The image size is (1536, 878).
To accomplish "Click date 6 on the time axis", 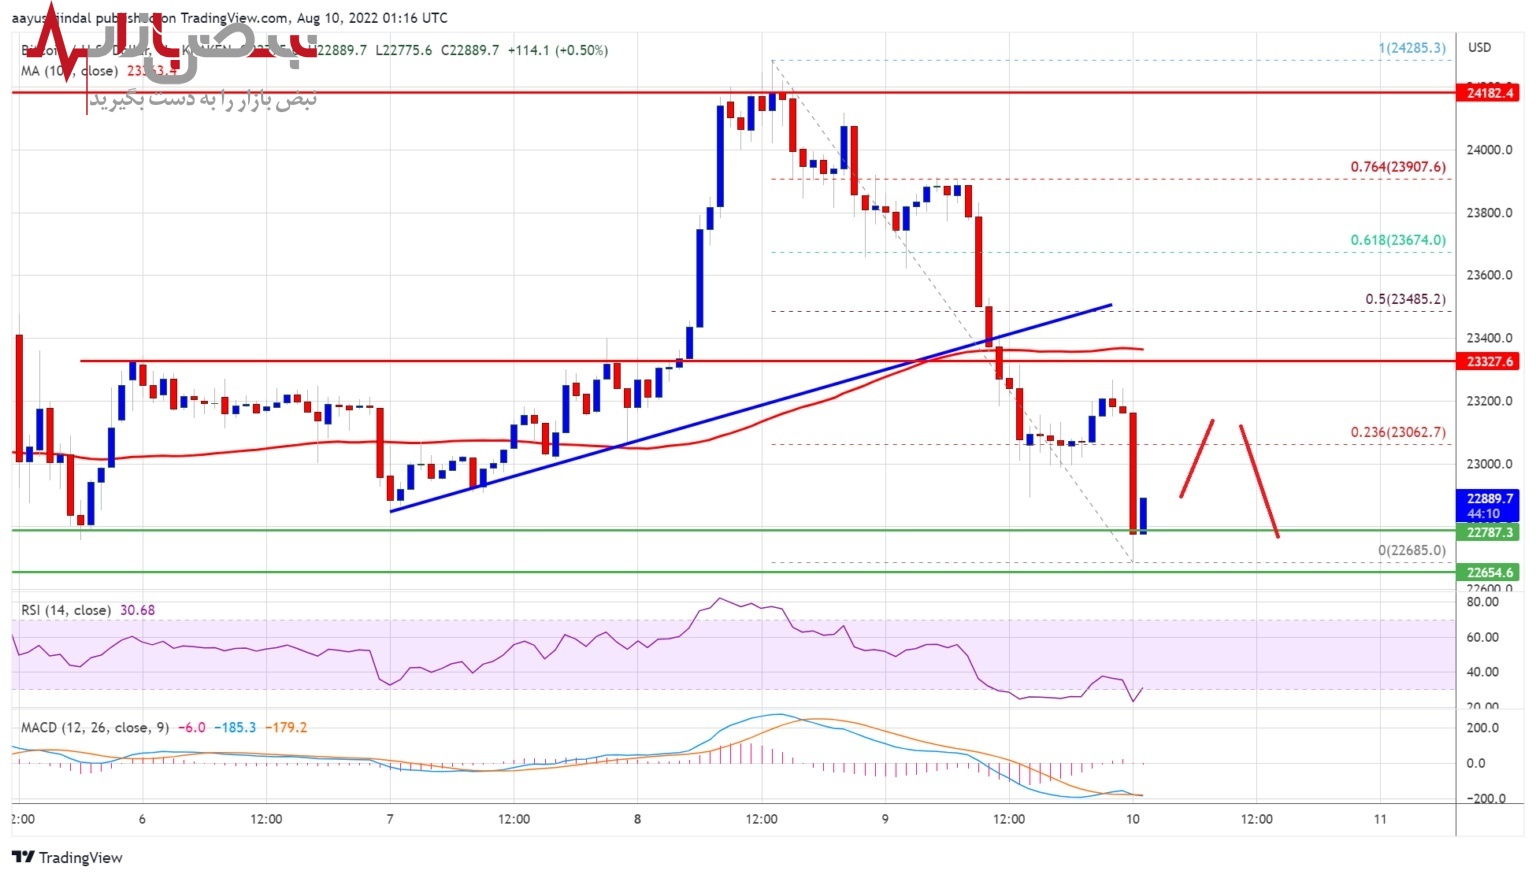I will 142,819.
